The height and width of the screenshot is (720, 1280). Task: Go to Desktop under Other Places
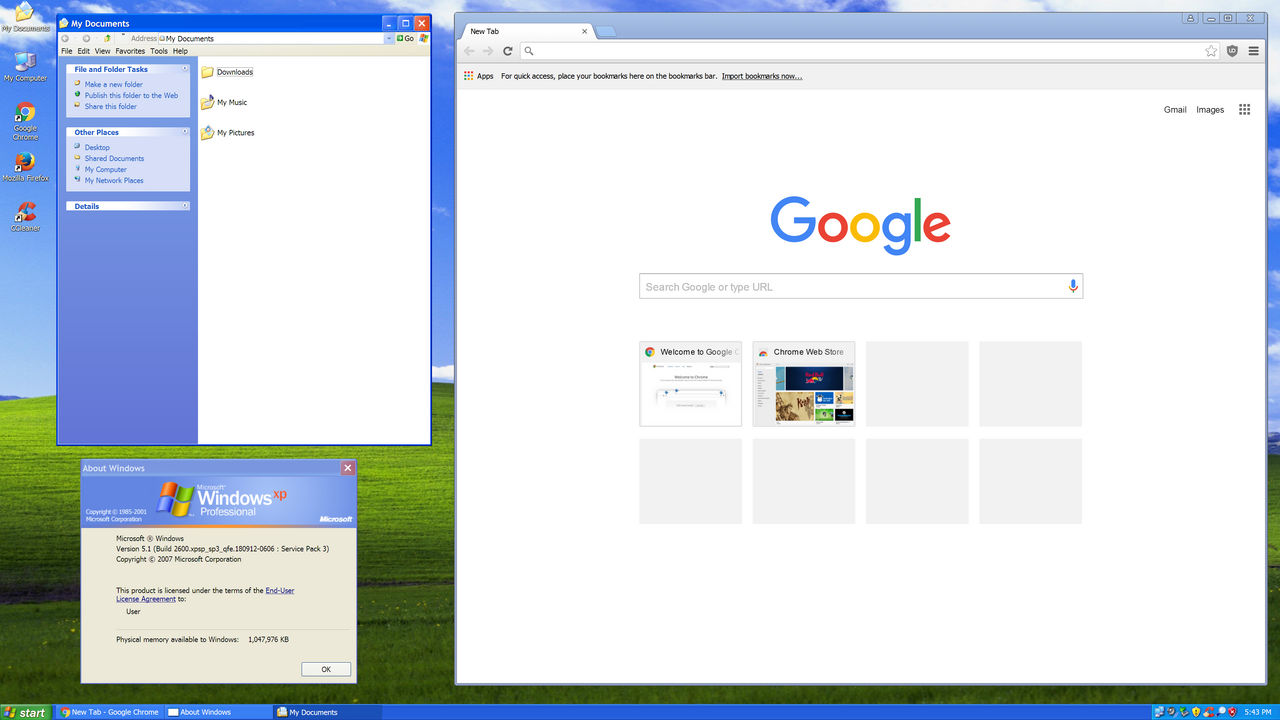97,147
